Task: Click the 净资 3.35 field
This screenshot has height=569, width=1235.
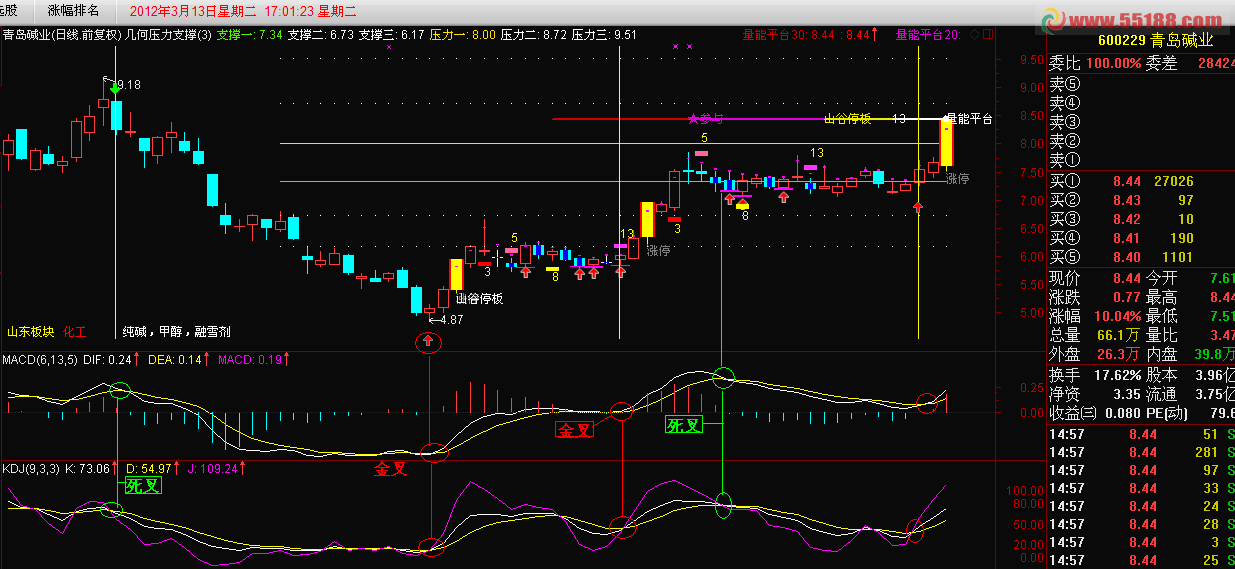Action: [1095, 394]
